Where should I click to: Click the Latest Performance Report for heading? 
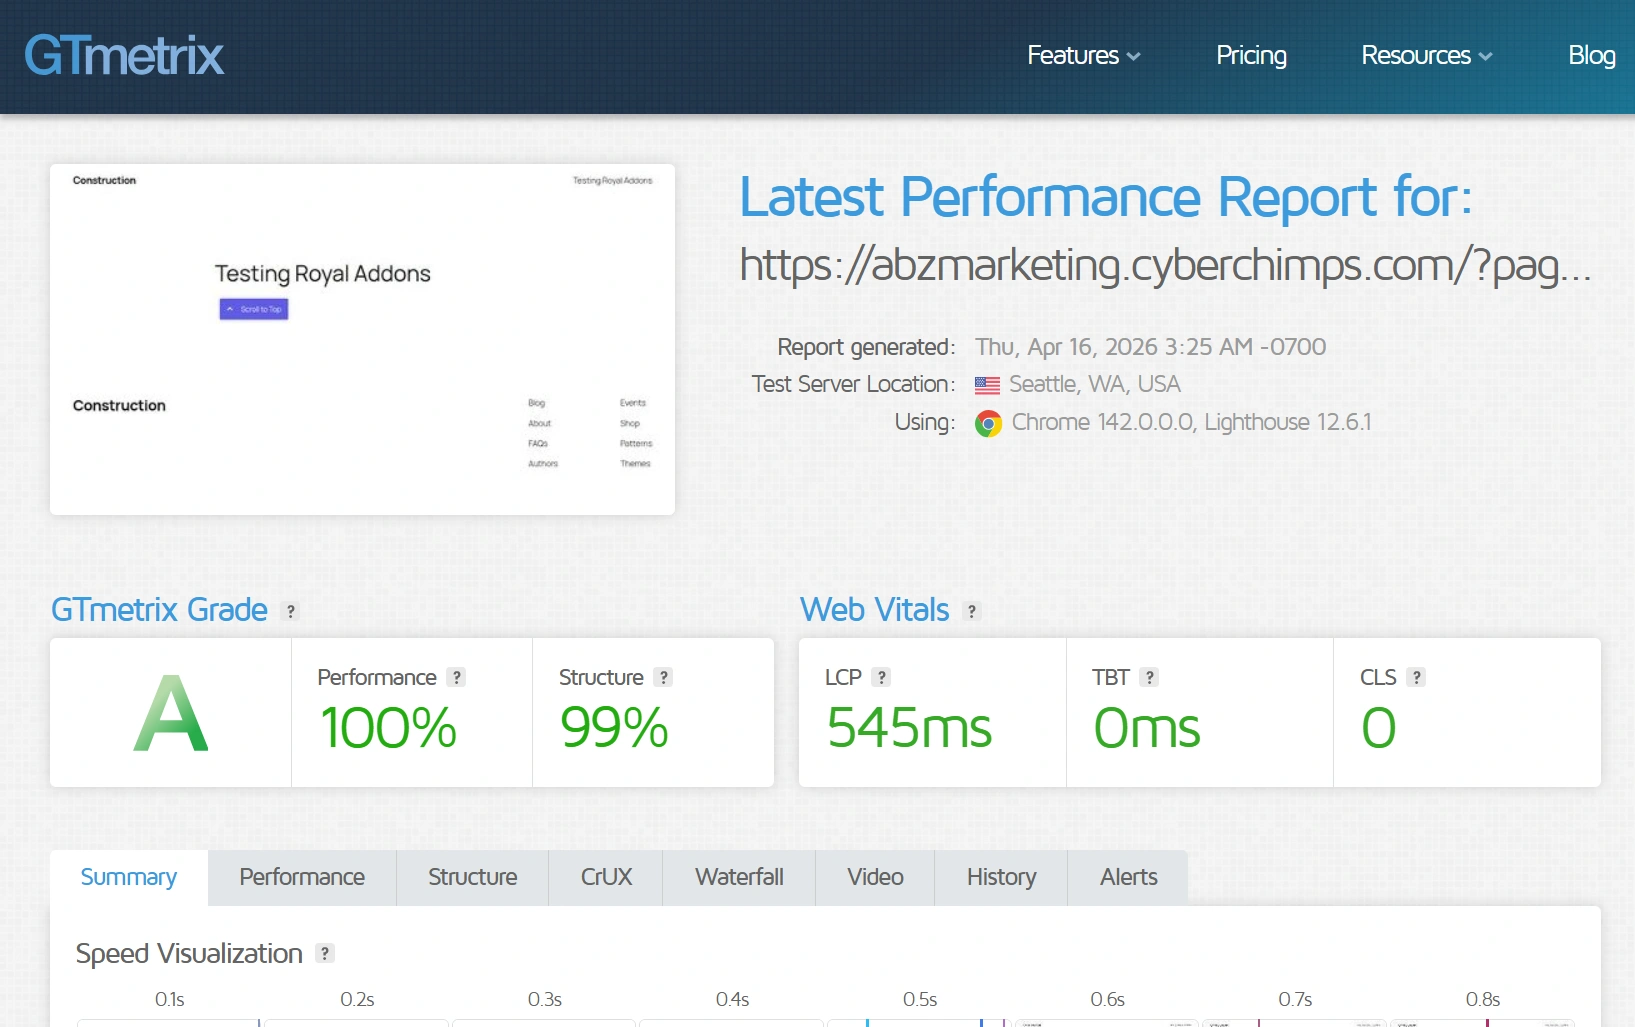click(1106, 198)
